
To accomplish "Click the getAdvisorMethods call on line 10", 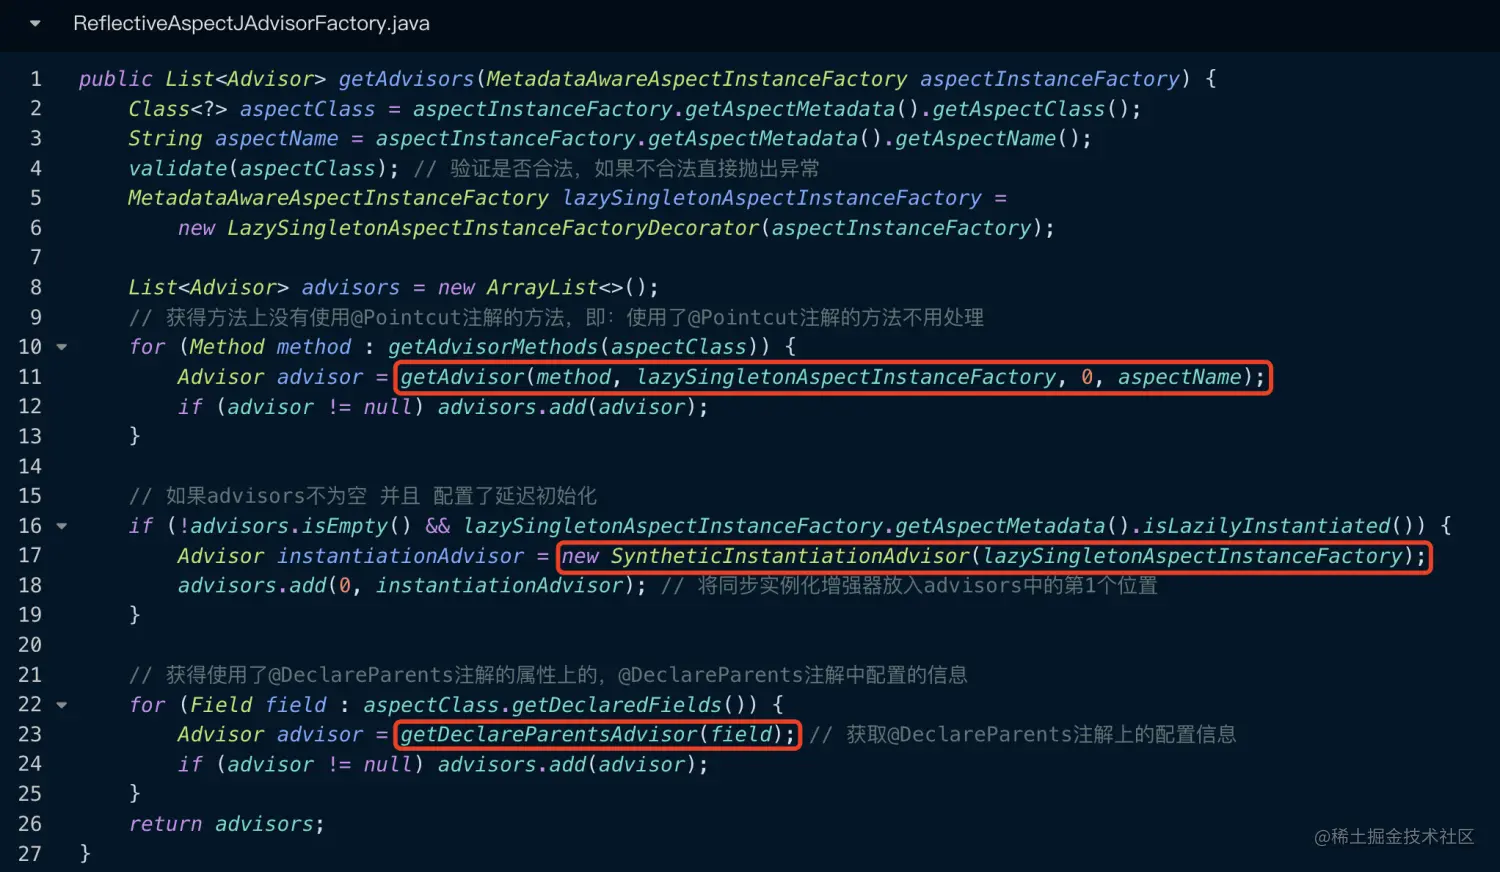I will point(492,347).
